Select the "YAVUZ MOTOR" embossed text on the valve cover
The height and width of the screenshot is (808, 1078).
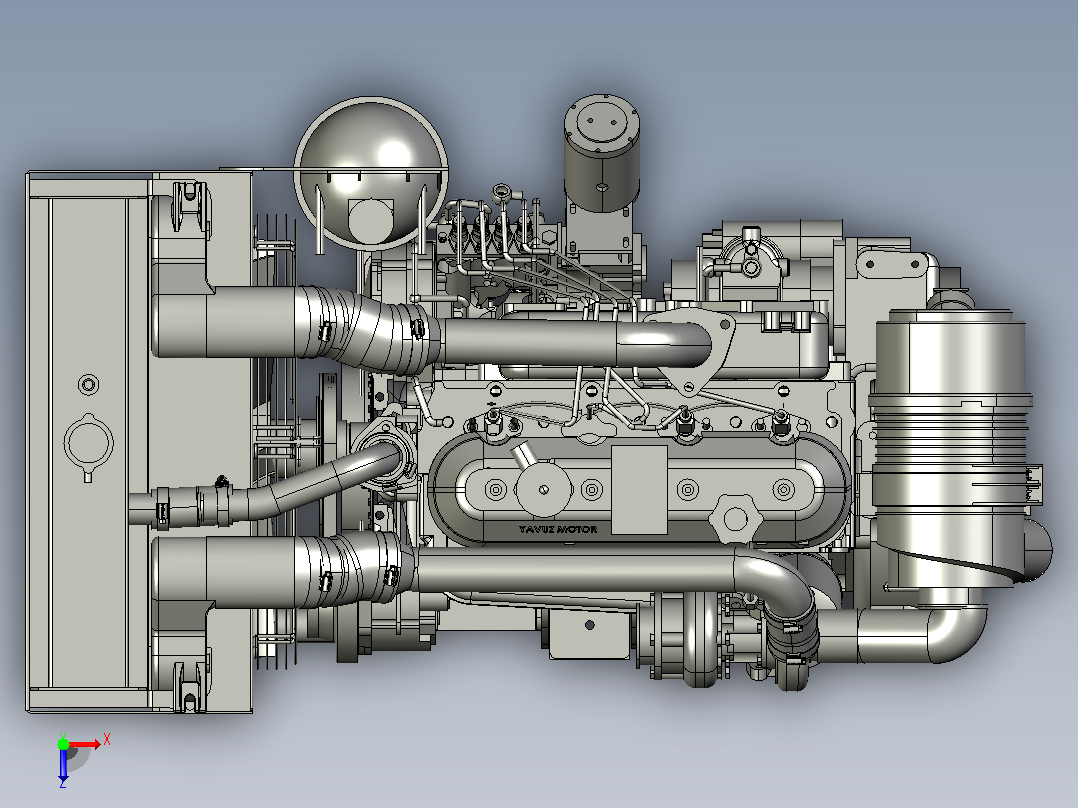558,529
